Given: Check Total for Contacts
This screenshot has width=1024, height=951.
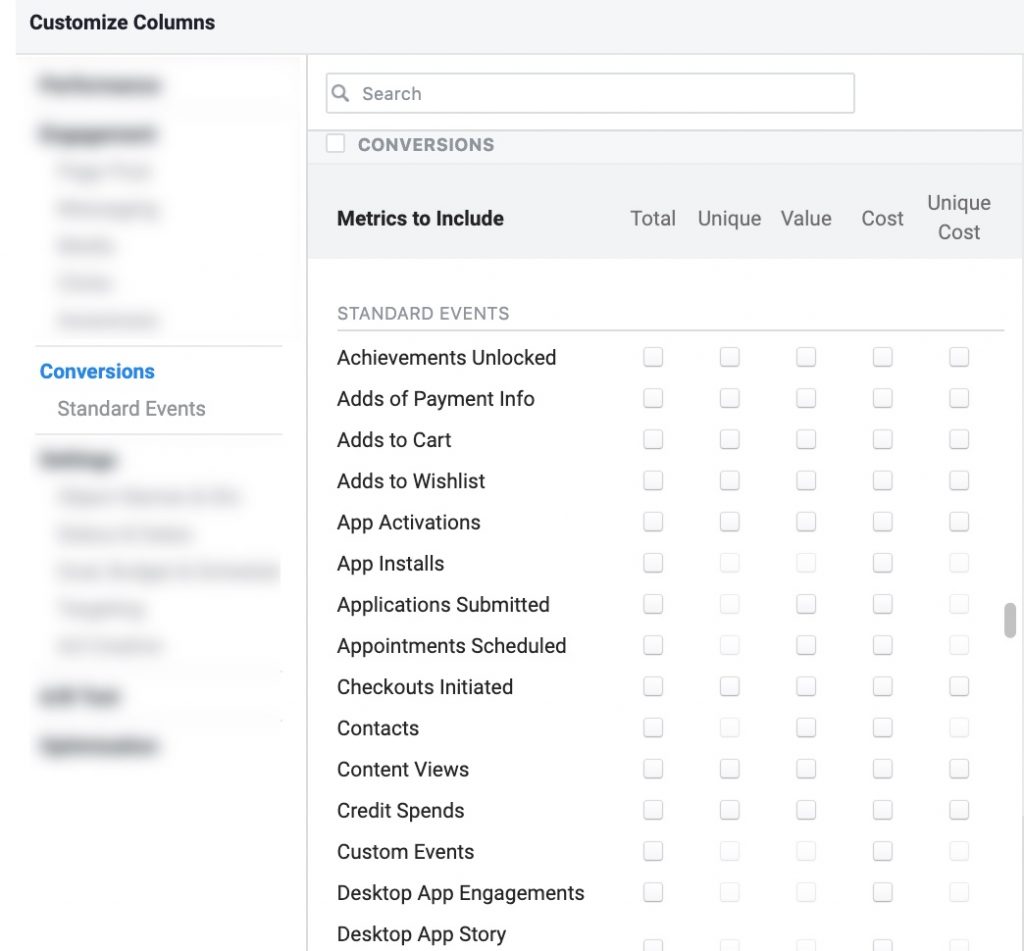Looking at the screenshot, I should click(653, 727).
